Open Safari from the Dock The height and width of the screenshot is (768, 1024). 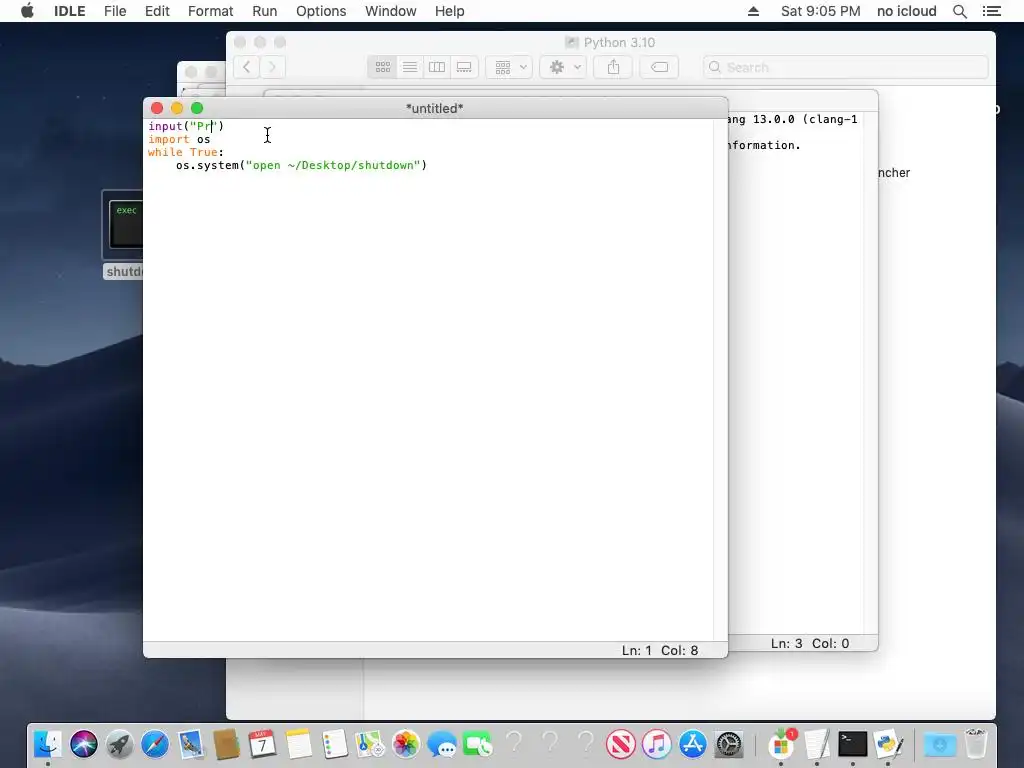(155, 744)
